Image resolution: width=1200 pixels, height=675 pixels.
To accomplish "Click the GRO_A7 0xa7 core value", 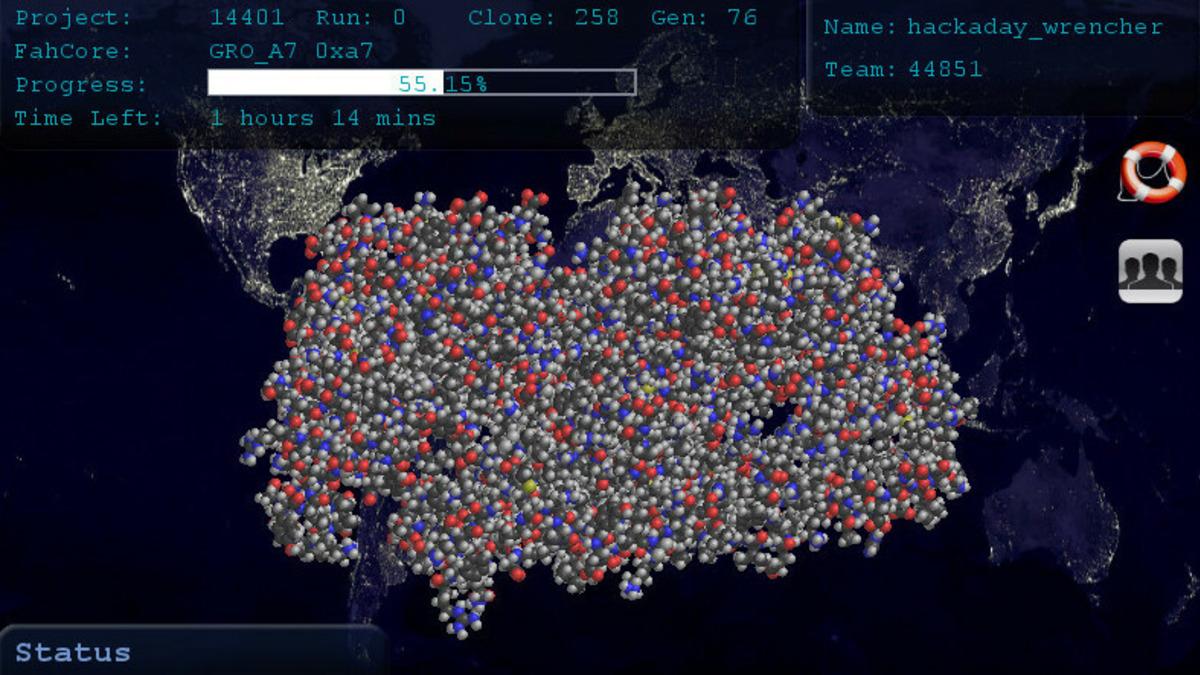I will point(290,51).
